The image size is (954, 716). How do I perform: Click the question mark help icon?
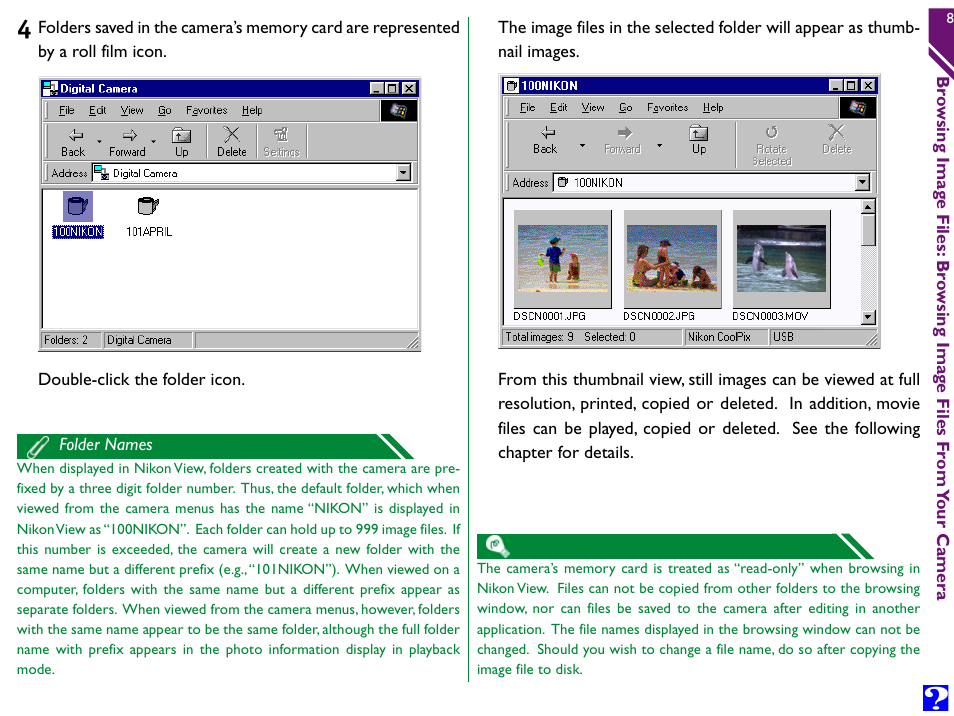tap(935, 698)
